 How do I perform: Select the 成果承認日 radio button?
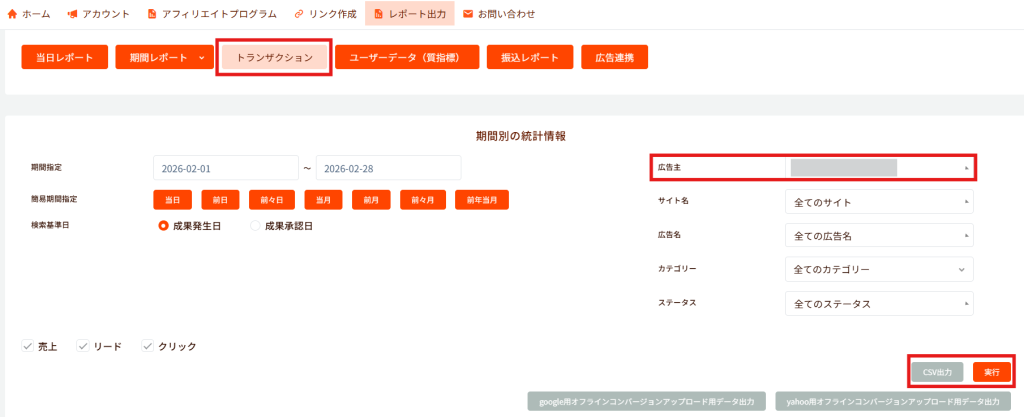point(256,226)
